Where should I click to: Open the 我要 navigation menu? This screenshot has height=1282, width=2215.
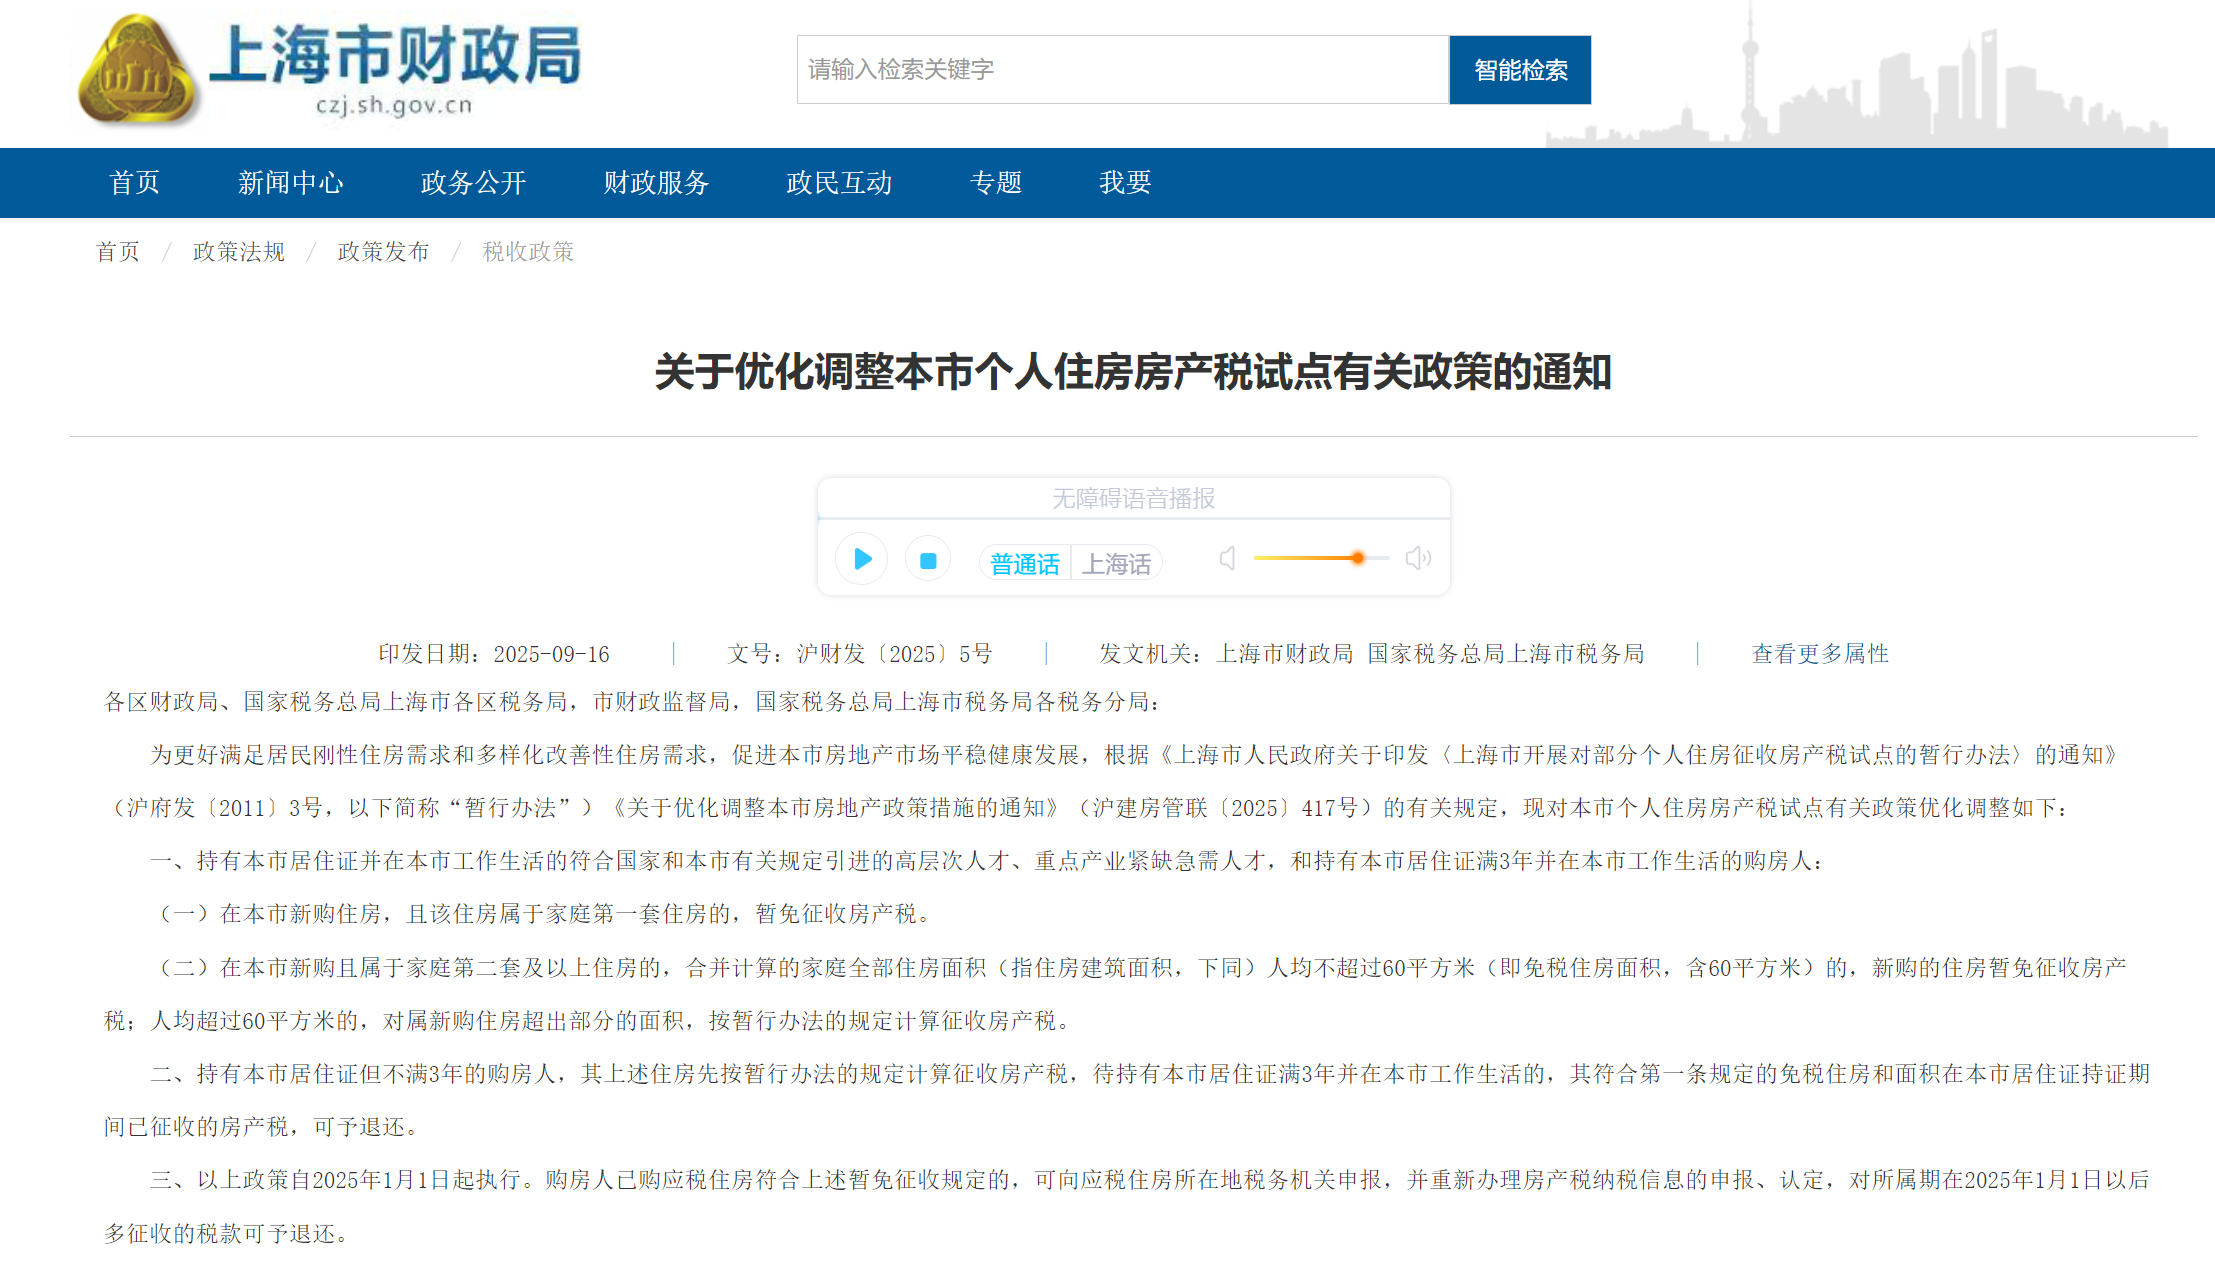tap(1126, 183)
